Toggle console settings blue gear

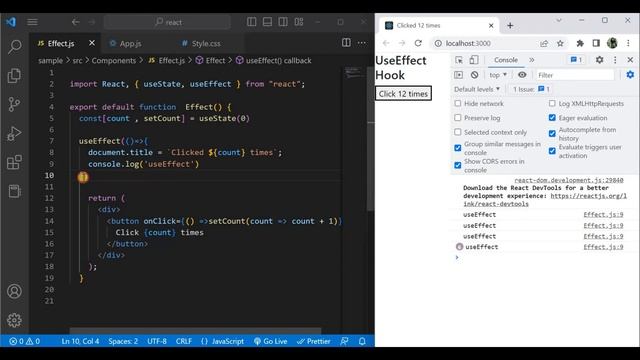click(630, 75)
